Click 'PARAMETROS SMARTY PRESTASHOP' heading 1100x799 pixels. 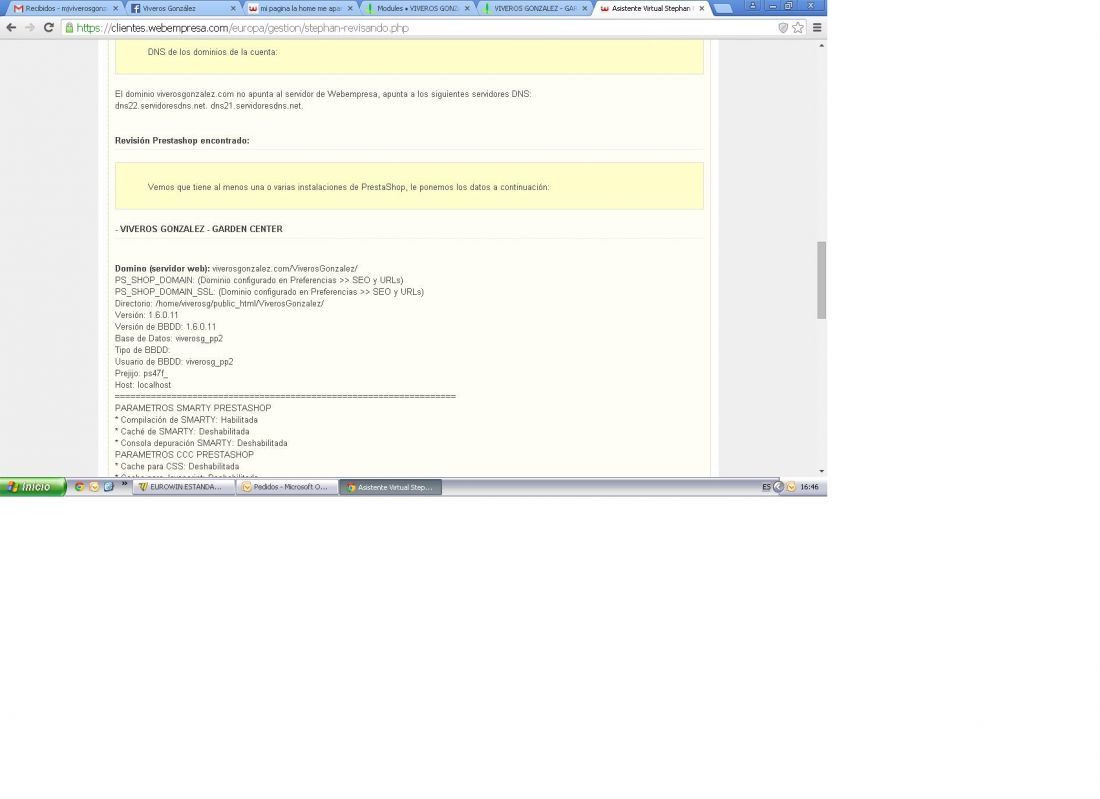[x=193, y=408]
